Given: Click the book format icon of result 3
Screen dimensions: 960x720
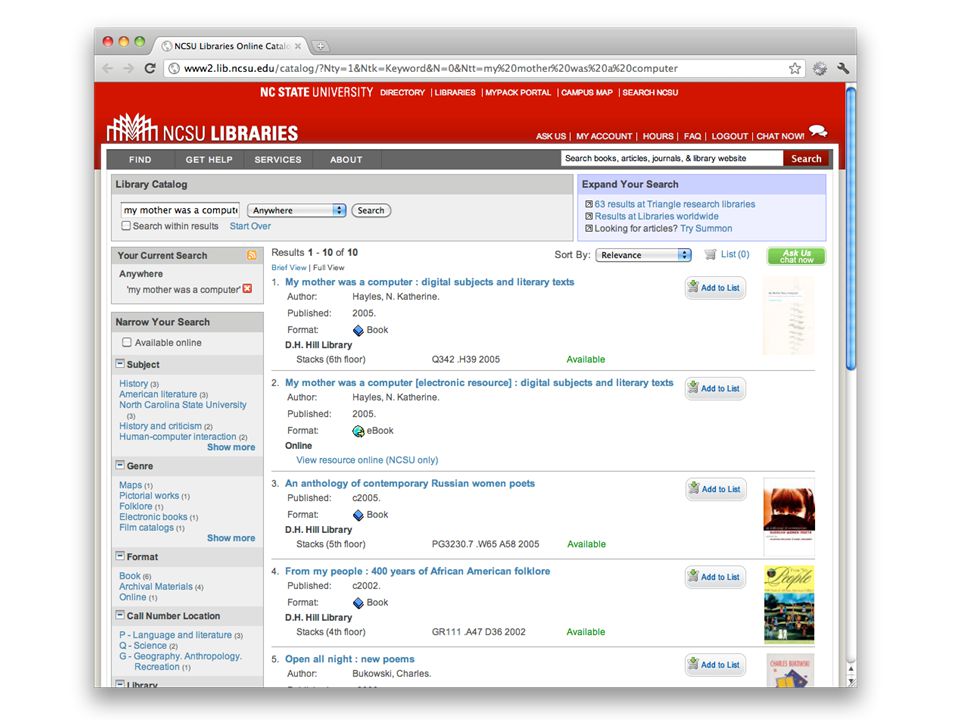Looking at the screenshot, I should point(358,515).
